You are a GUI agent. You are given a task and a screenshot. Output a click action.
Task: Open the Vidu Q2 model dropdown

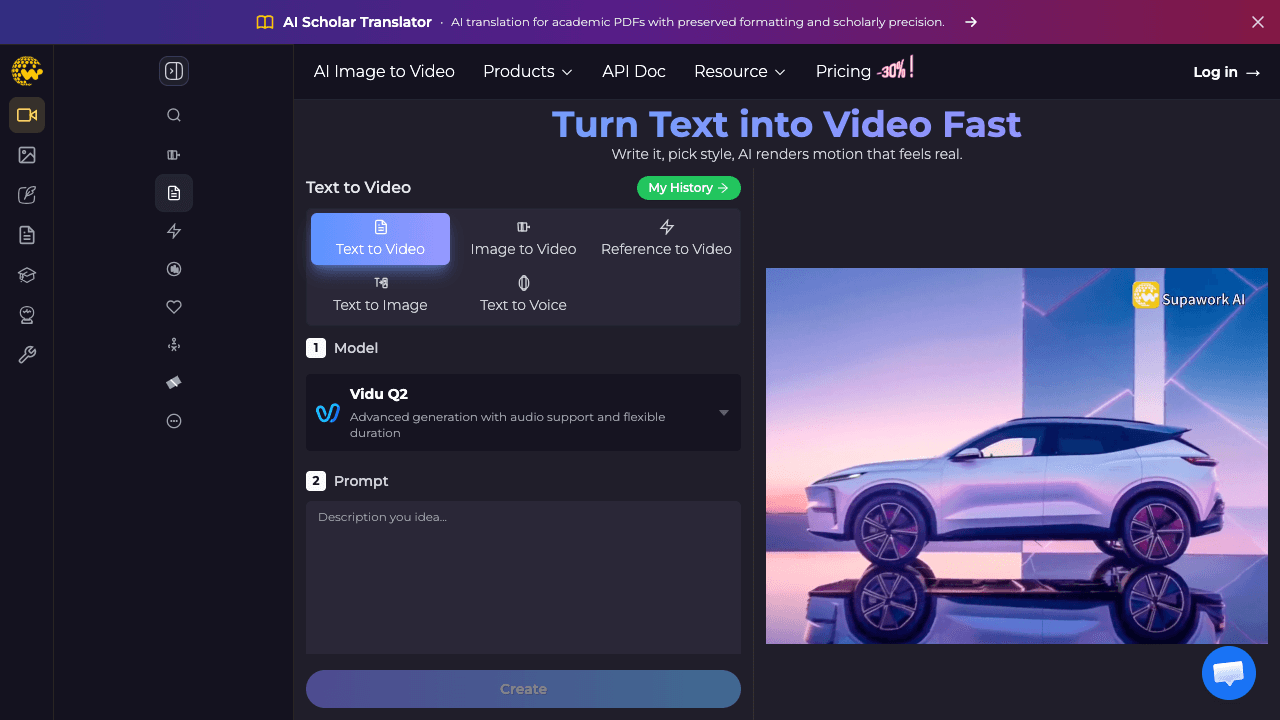point(523,412)
